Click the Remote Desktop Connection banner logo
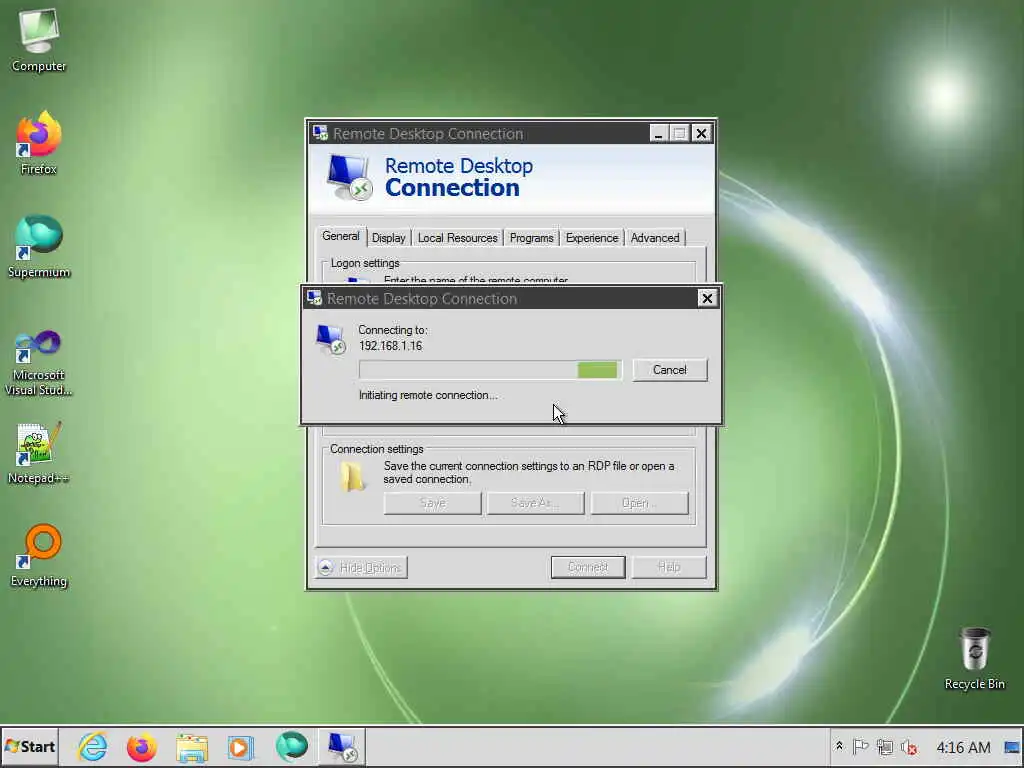The height and width of the screenshot is (768, 1024). pyautogui.click(x=349, y=177)
